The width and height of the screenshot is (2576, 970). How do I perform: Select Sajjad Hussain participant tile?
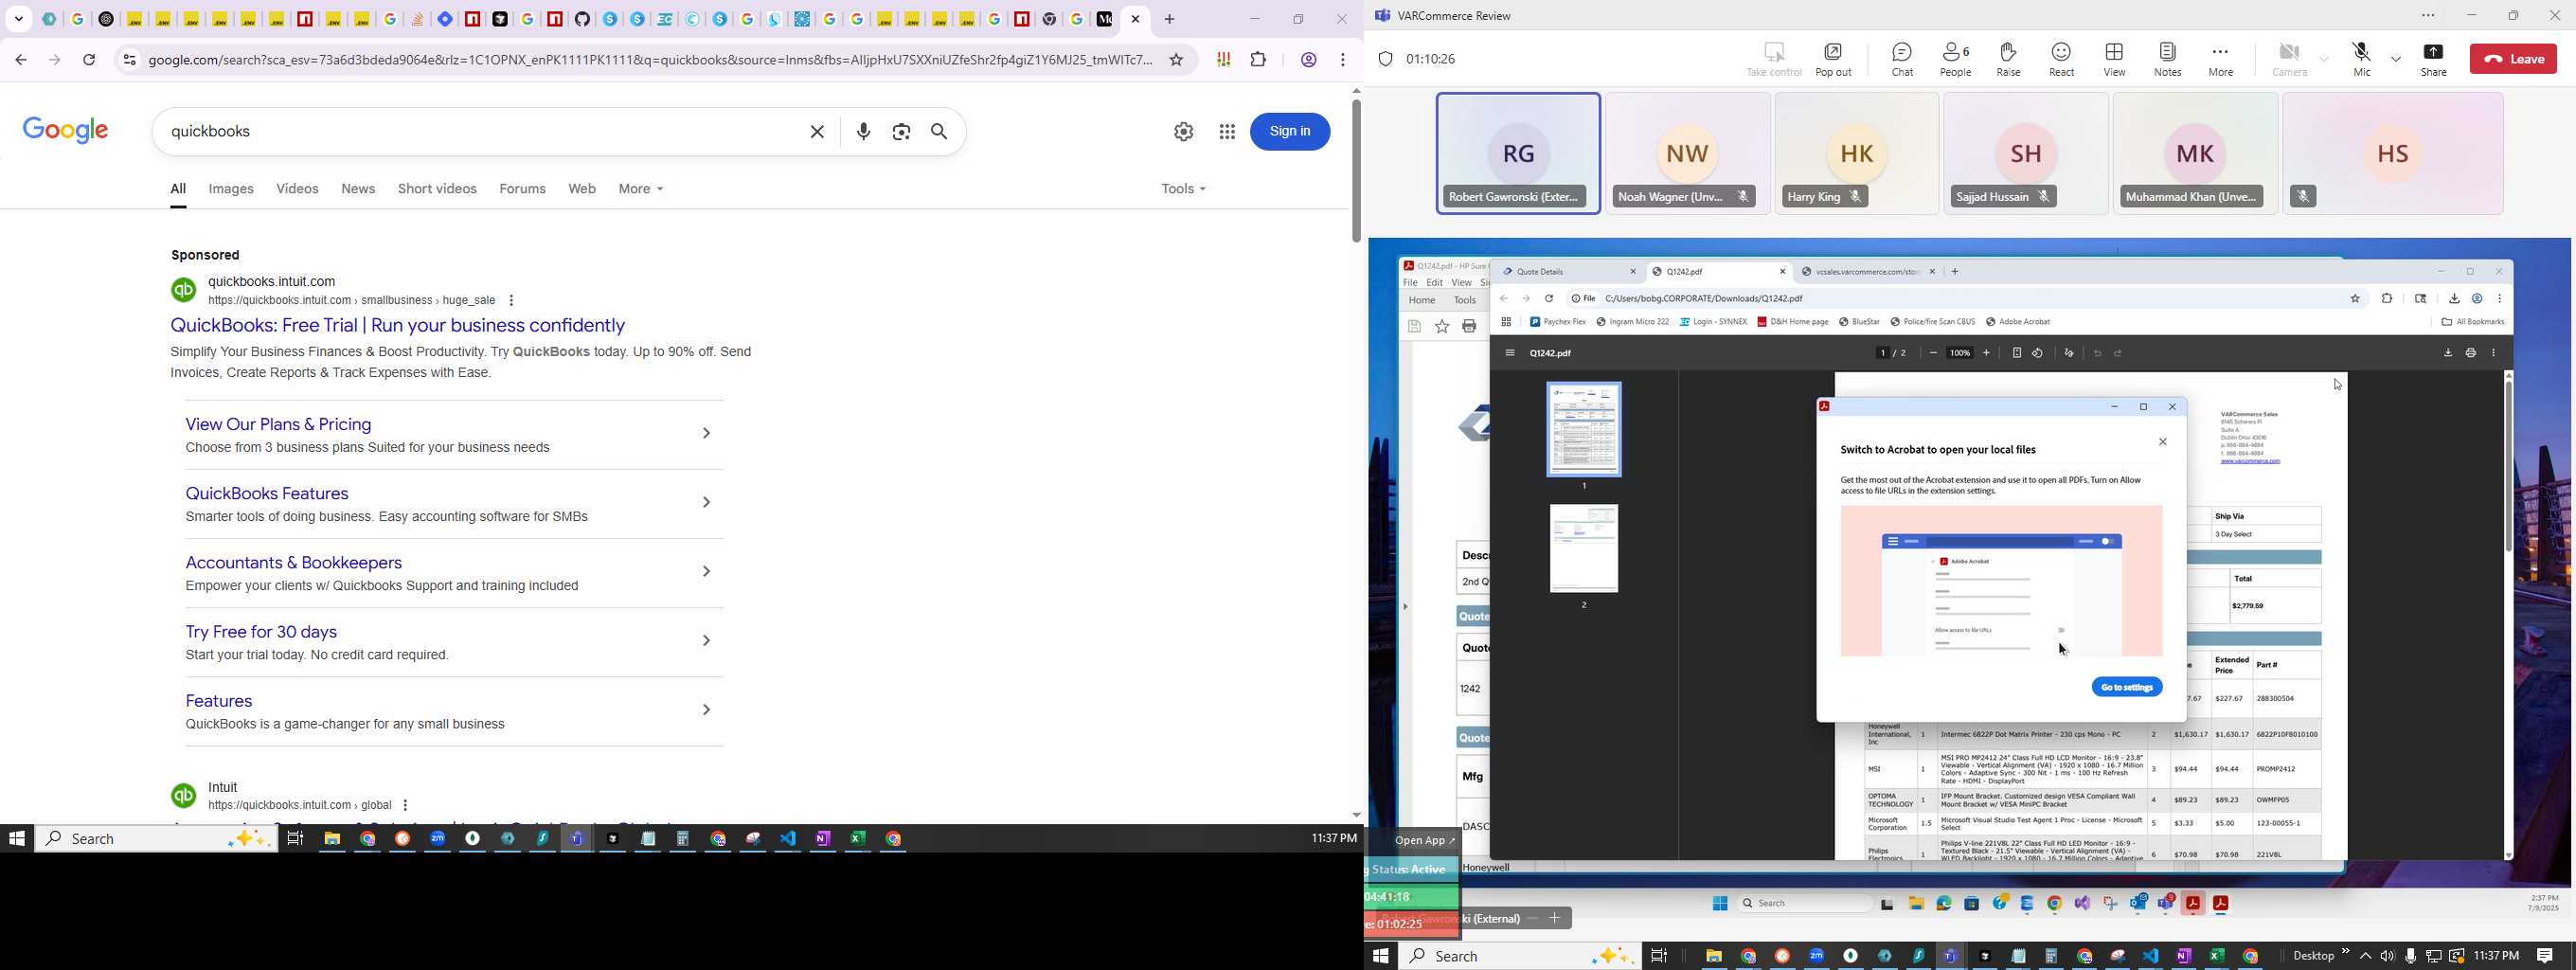pyautogui.click(x=2026, y=153)
